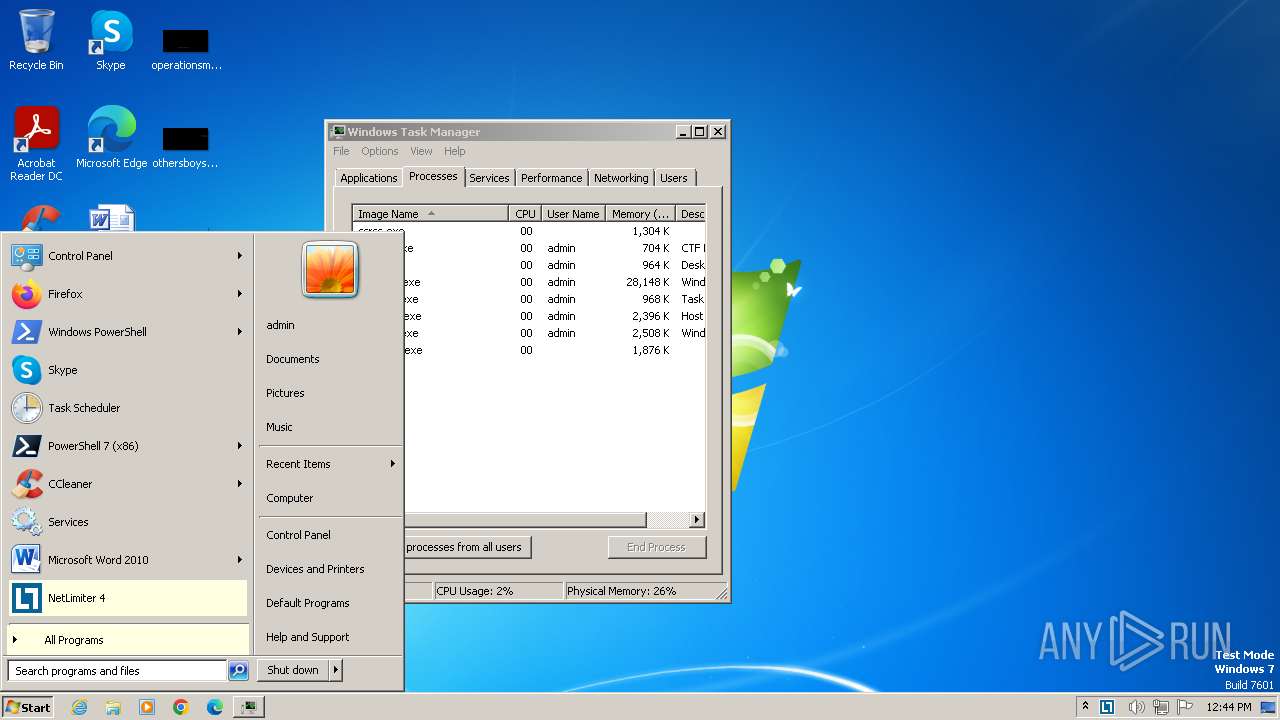Expand Microsoft Word 2010 jump list arrow

[x=240, y=560]
